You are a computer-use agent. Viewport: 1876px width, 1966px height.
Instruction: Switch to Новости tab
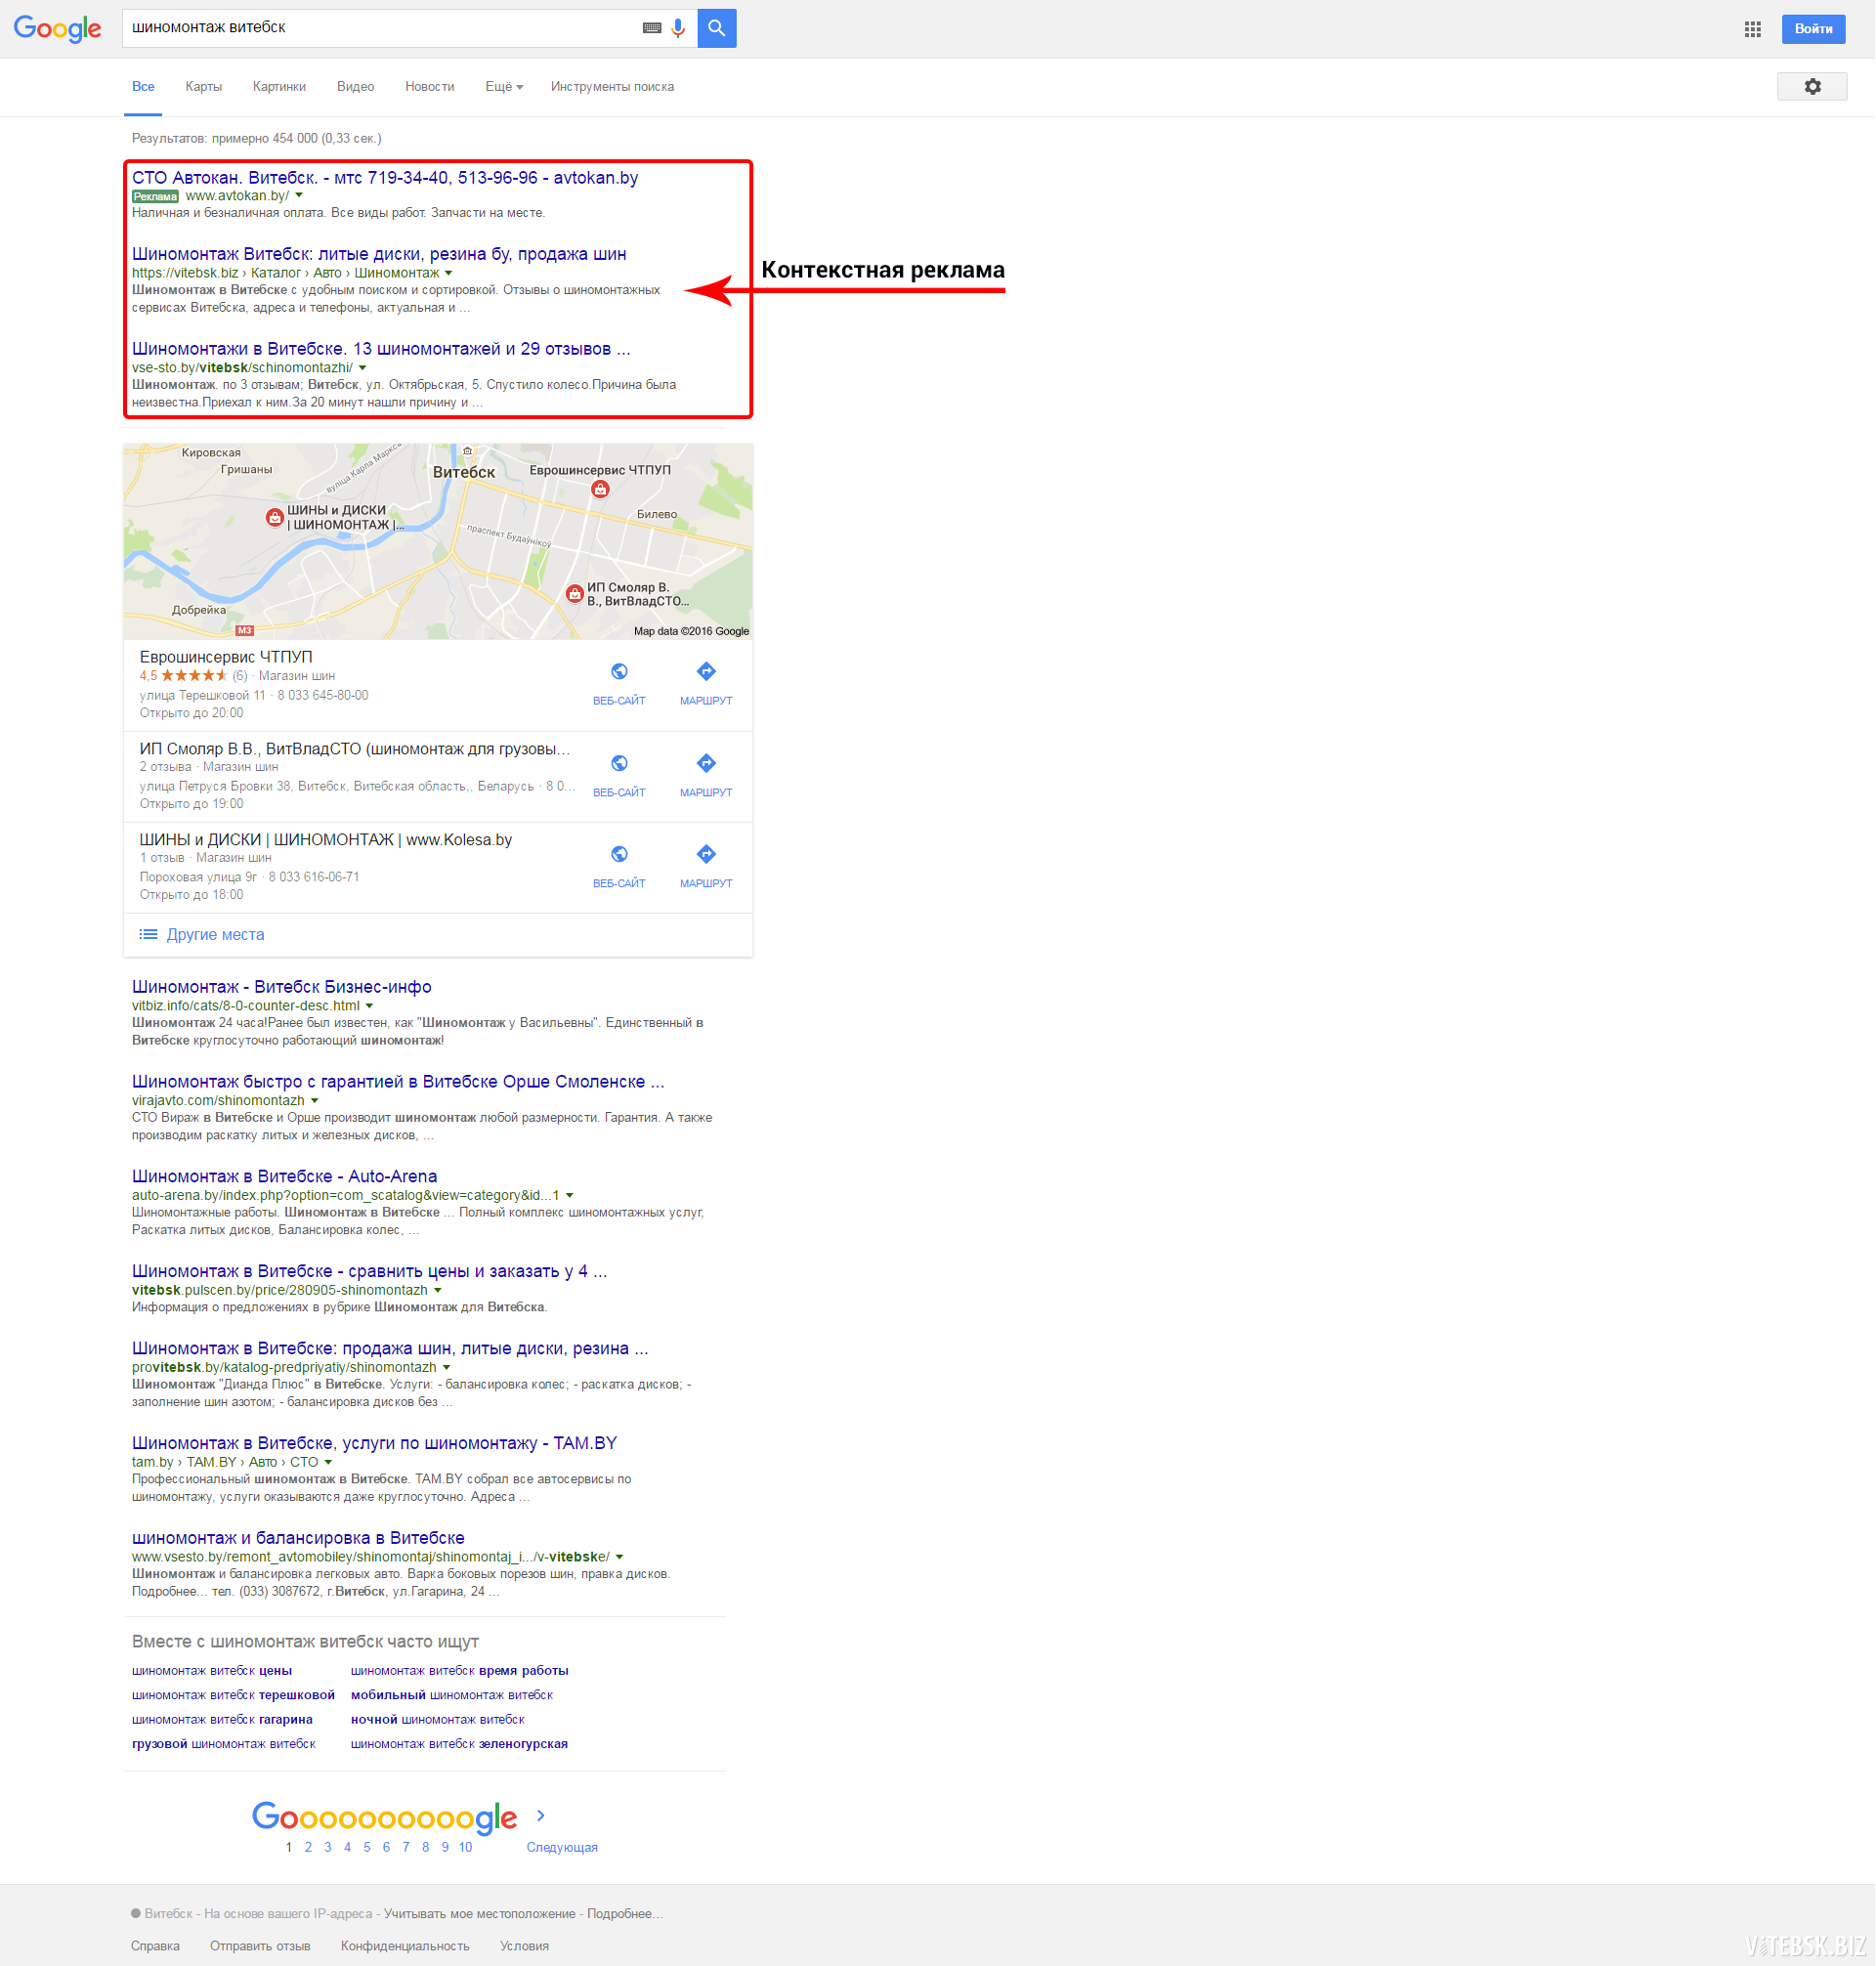(429, 87)
